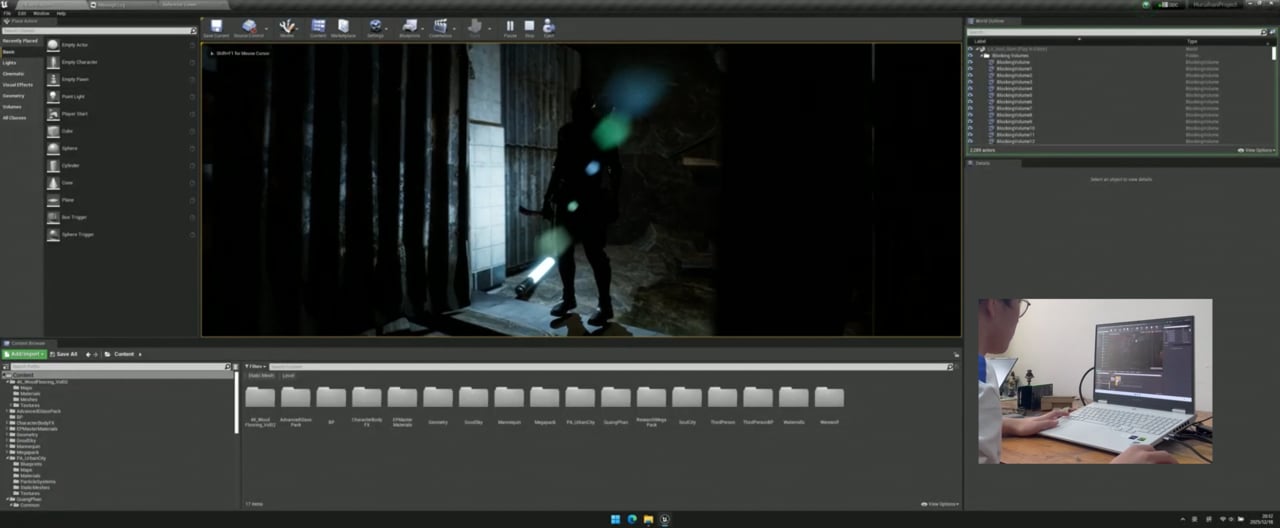Image resolution: width=1280 pixels, height=528 pixels.
Task: Select the Point Light actor icon
Action: pyautogui.click(x=54, y=97)
